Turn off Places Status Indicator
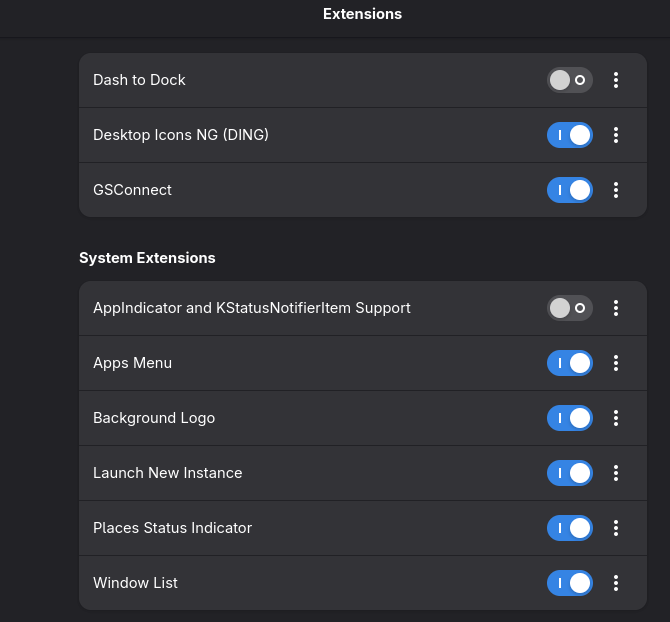This screenshot has width=670, height=622. [x=570, y=528]
